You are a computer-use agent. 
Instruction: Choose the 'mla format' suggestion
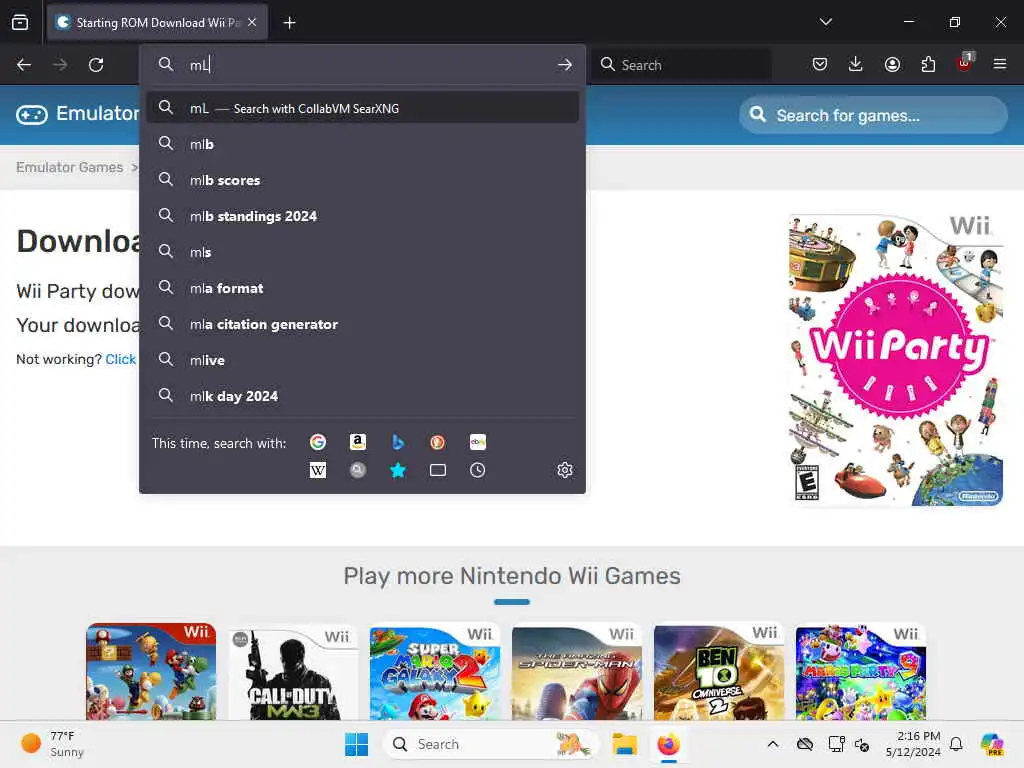pos(362,288)
